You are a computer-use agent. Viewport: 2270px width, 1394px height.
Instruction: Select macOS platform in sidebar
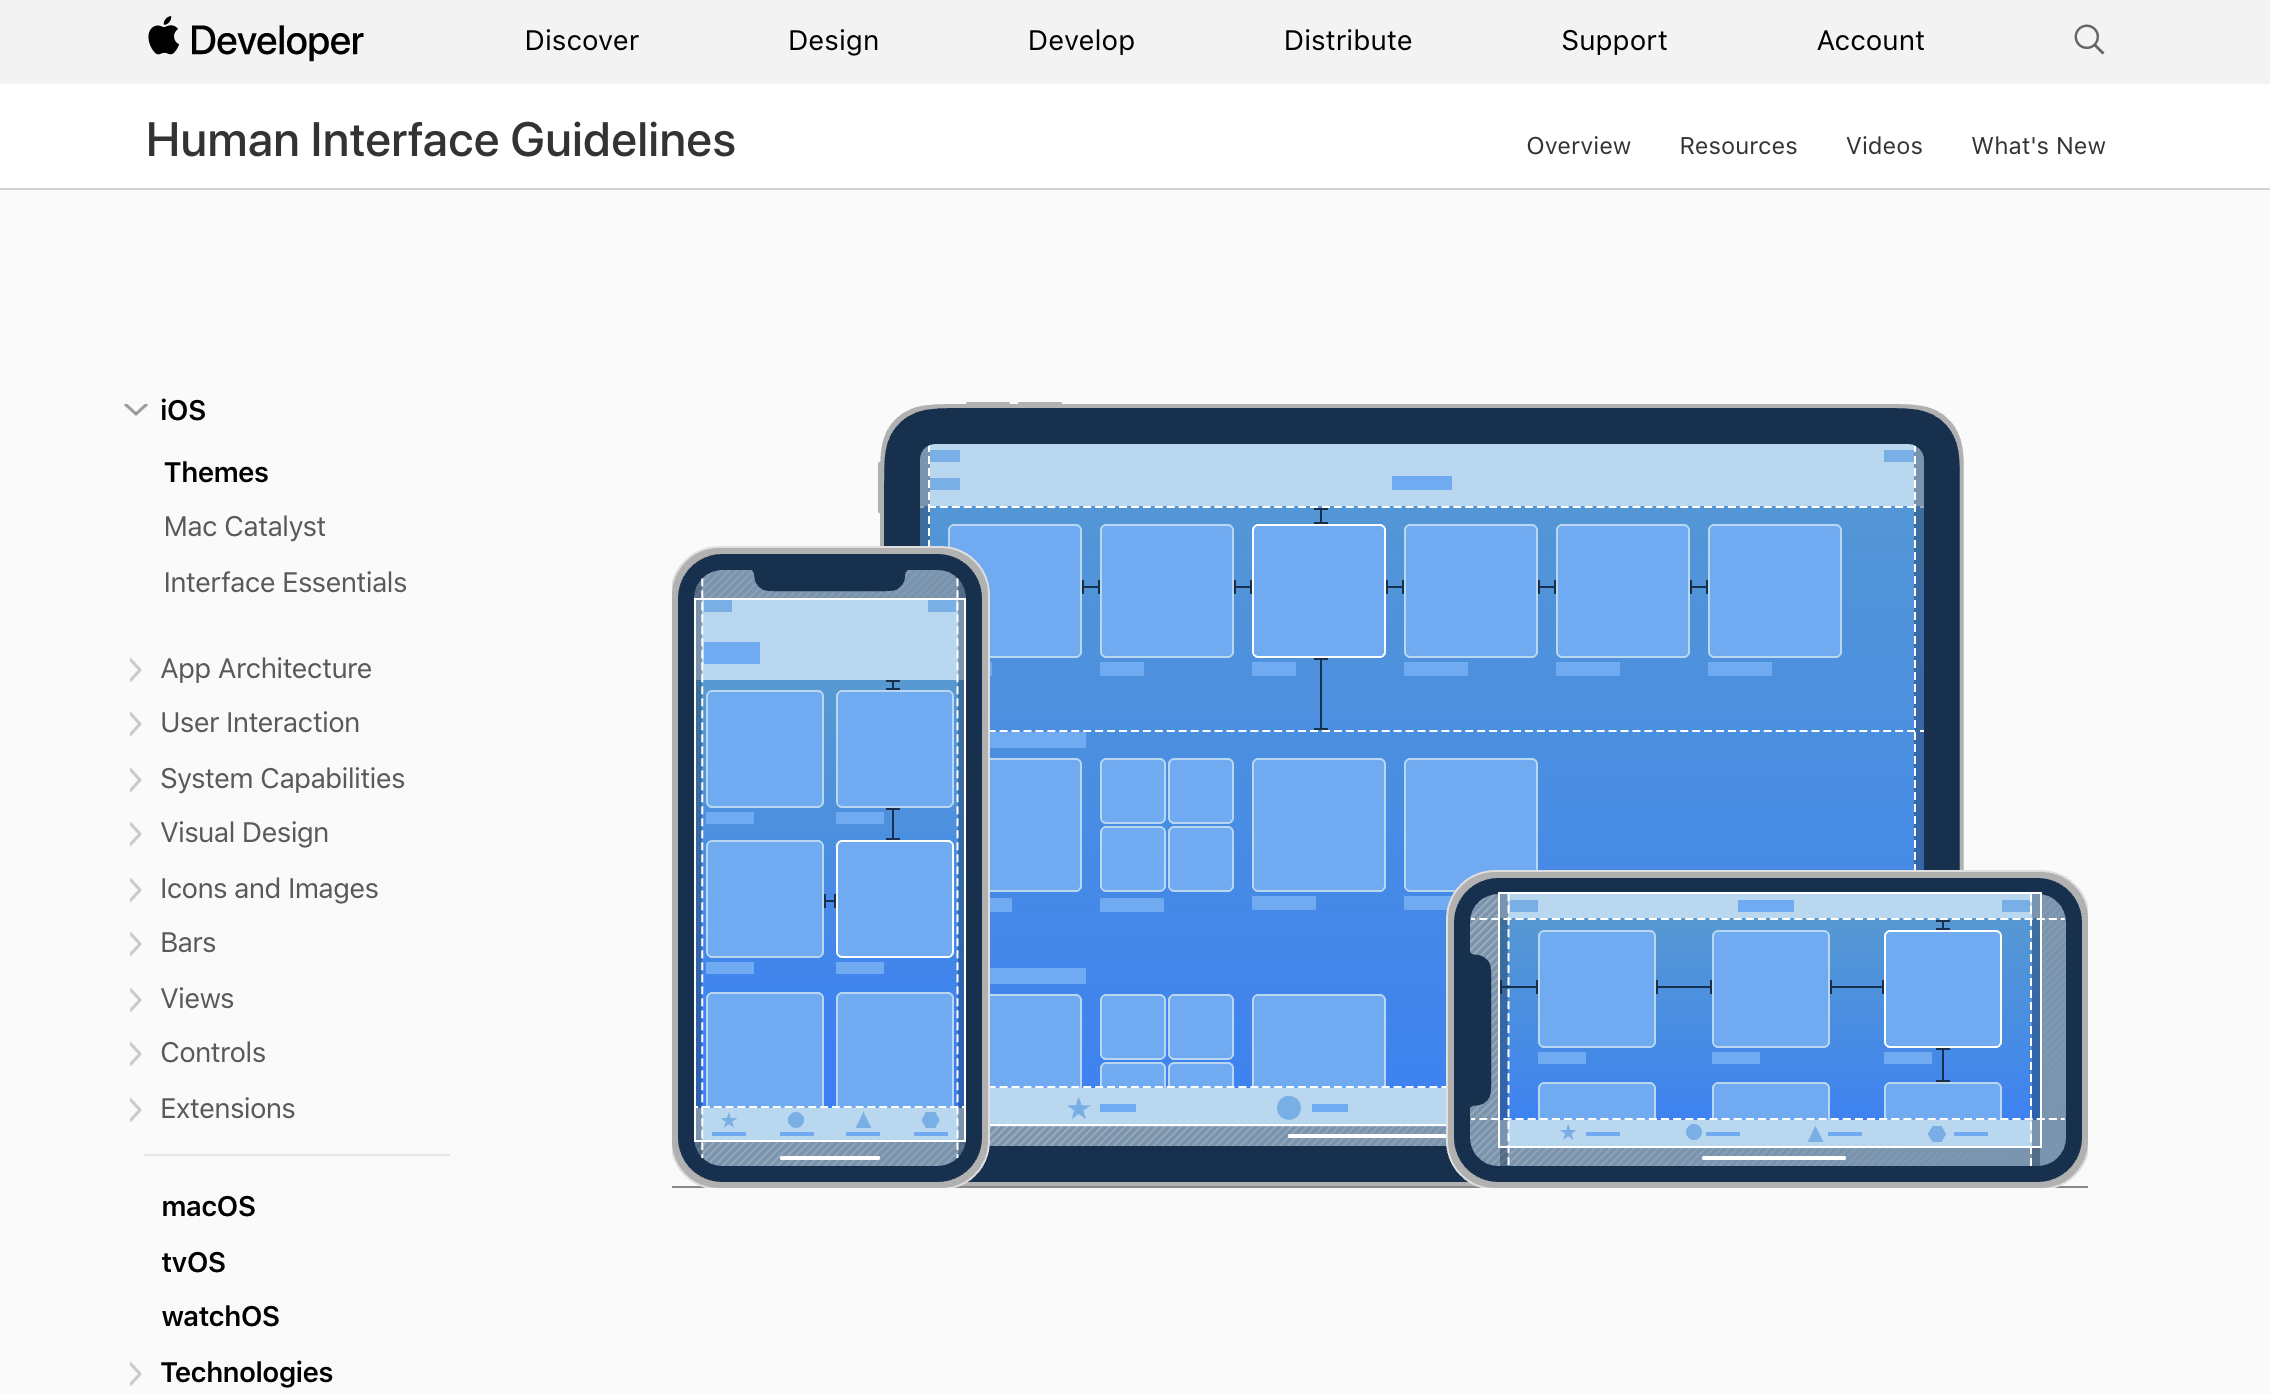[208, 1207]
